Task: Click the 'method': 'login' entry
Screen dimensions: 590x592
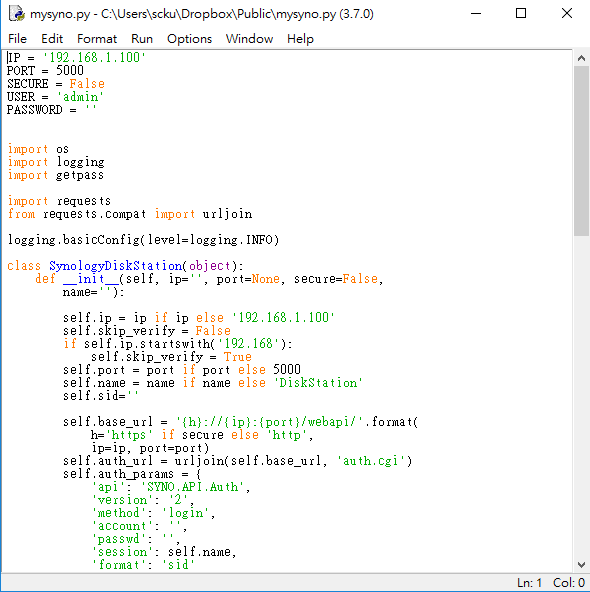Action: click(153, 513)
